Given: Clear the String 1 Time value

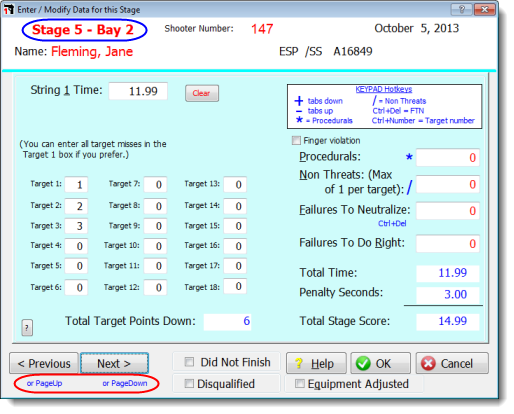Looking at the screenshot, I should click(x=202, y=93).
